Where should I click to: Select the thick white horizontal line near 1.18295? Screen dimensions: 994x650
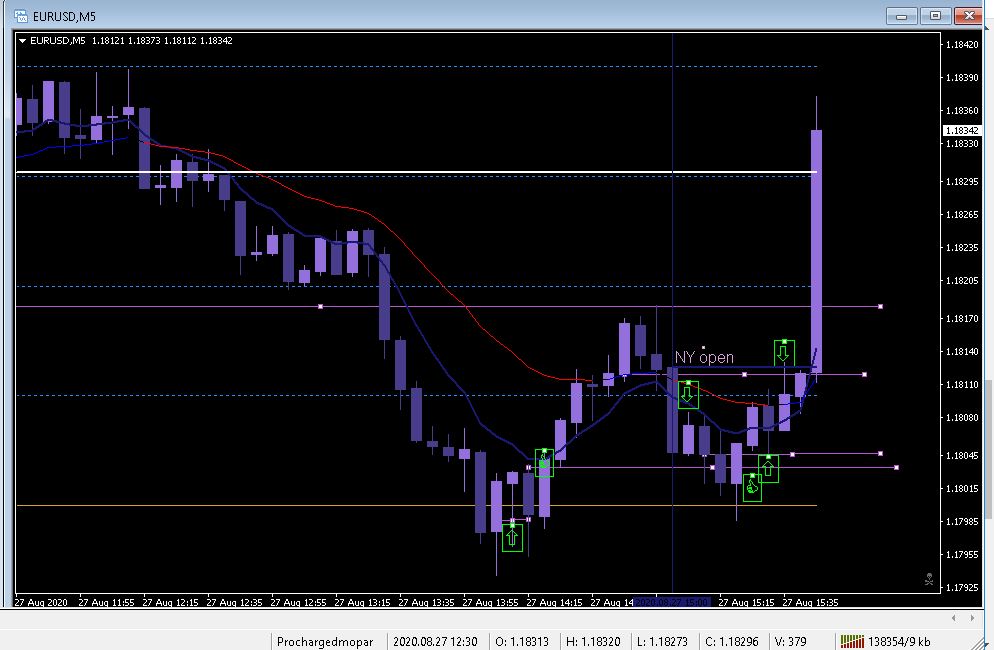(416, 172)
